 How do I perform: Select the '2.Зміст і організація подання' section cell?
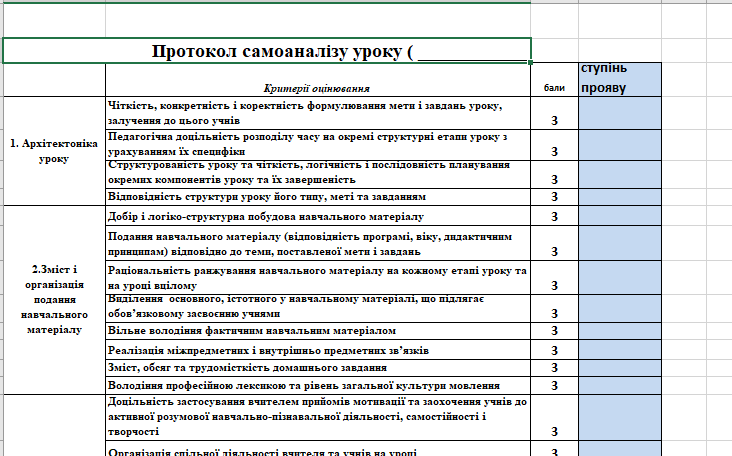54,300
